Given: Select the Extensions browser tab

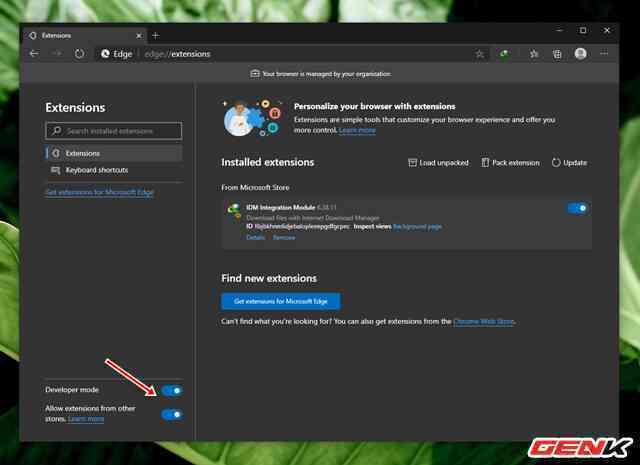Looking at the screenshot, I should pyautogui.click(x=84, y=36).
